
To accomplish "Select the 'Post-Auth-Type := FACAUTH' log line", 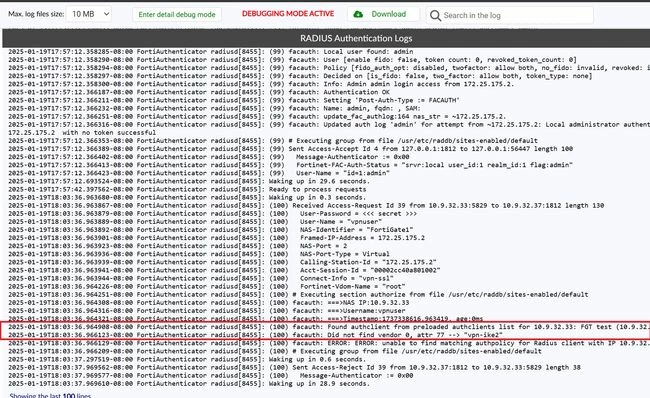I will [234, 100].
